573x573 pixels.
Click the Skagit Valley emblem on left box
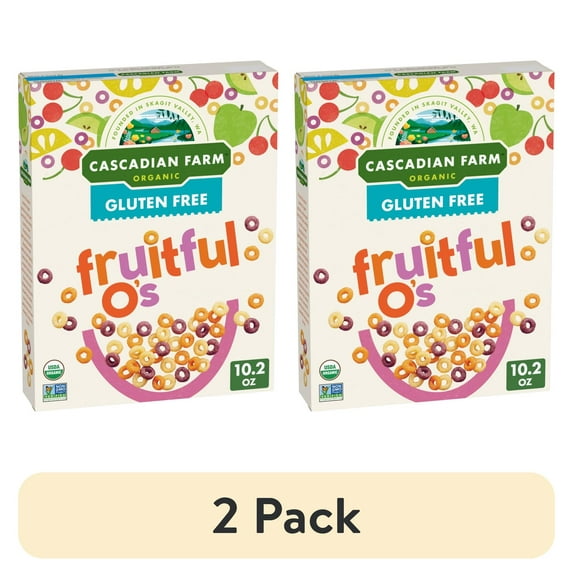157,121
